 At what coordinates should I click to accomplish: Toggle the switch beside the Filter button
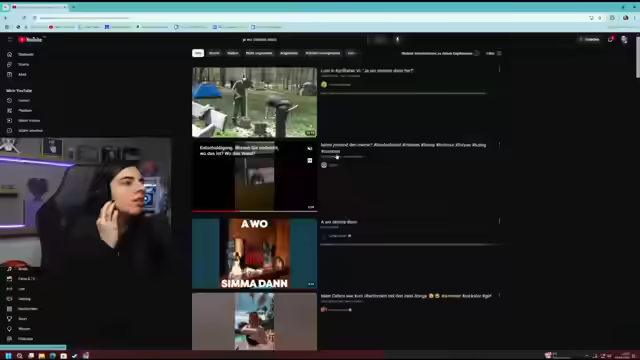tap(476, 53)
